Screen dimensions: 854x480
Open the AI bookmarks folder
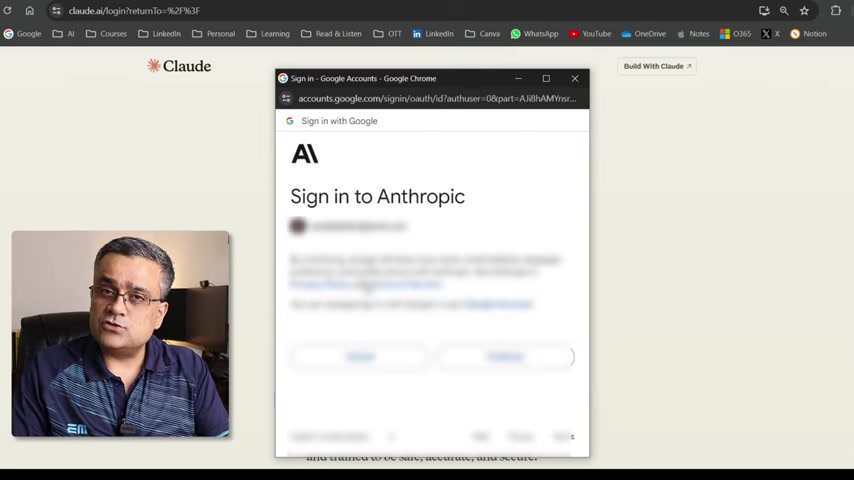click(64, 34)
